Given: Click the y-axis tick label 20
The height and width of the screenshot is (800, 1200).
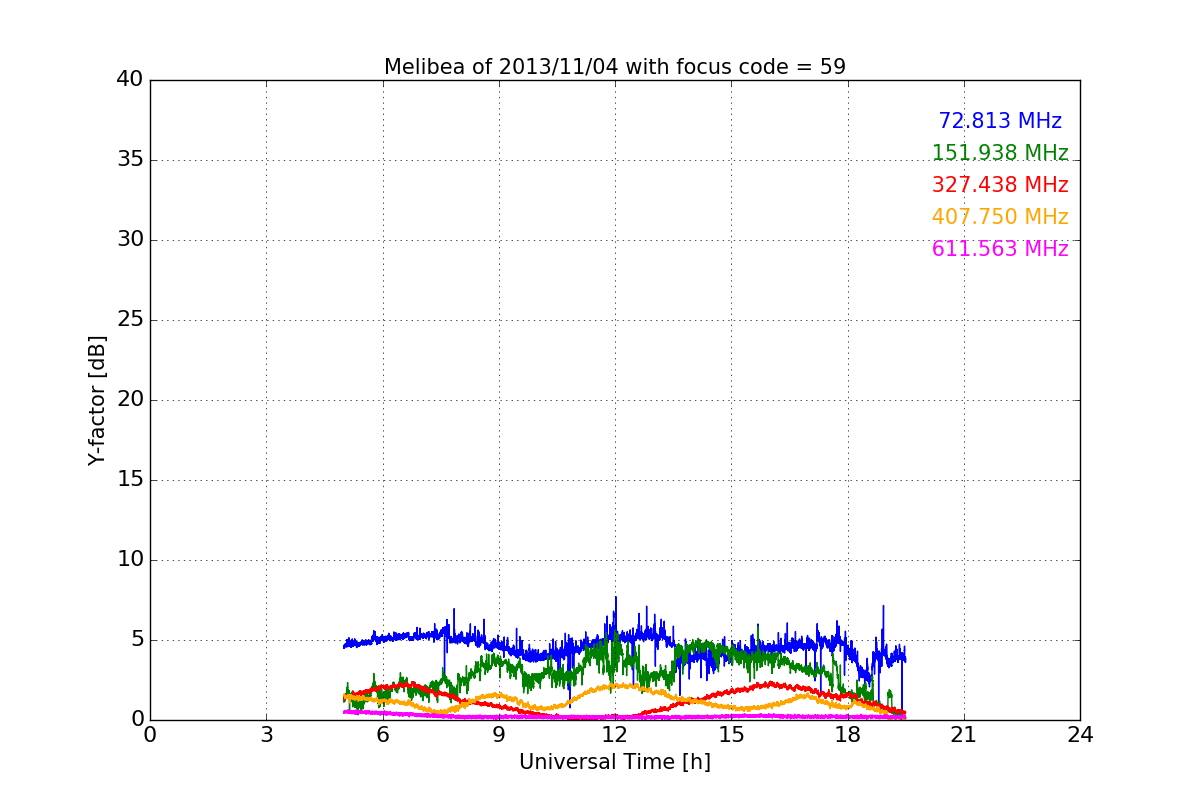Looking at the screenshot, I should (x=130, y=400).
